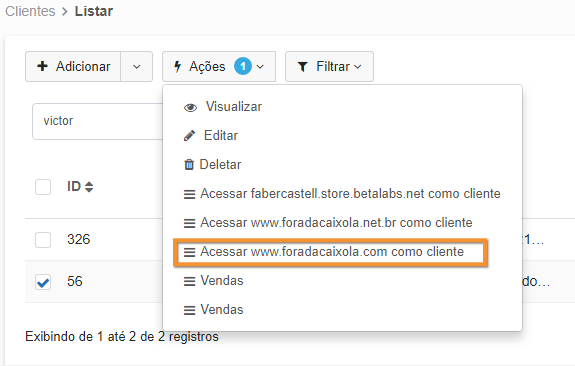Open the Clientes breadcrumb link
Screen dimensions: 575x366
(30, 11)
